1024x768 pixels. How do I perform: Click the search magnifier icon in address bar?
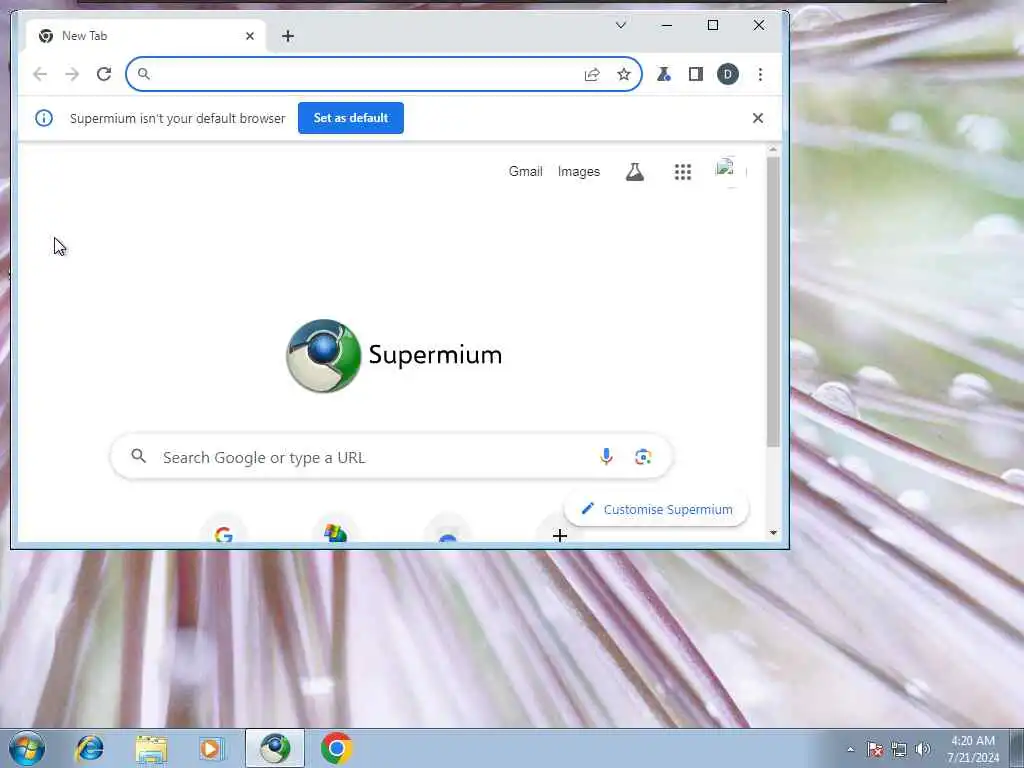pos(144,74)
